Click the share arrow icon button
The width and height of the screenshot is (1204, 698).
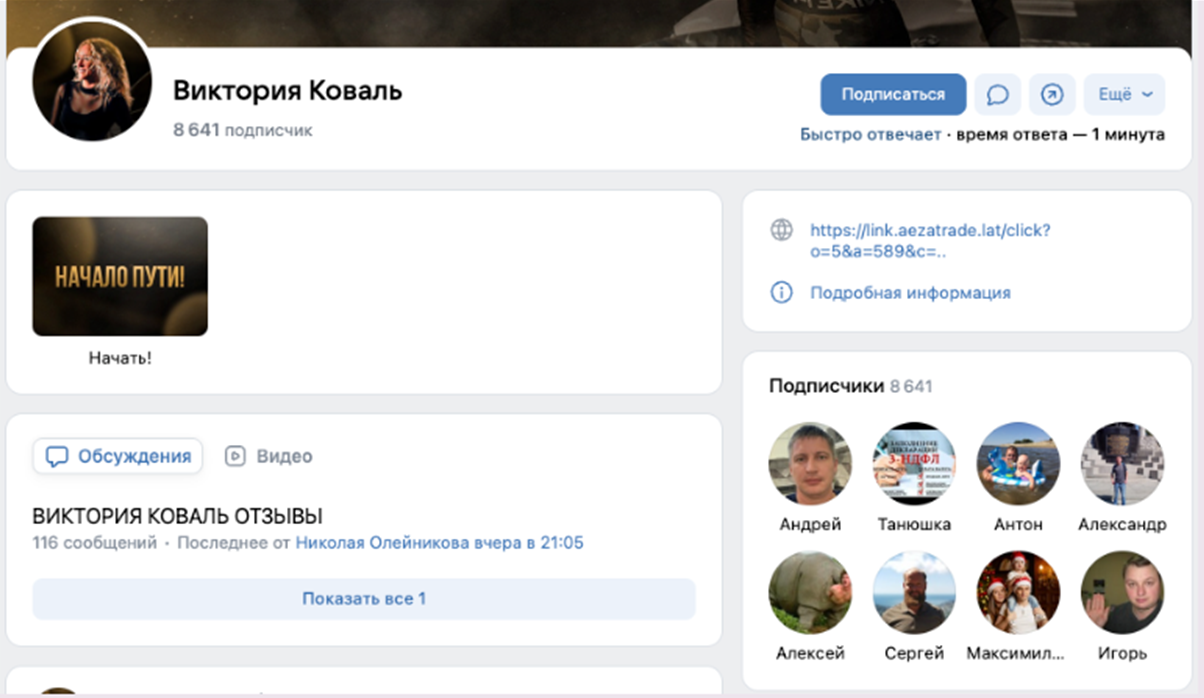1052,94
